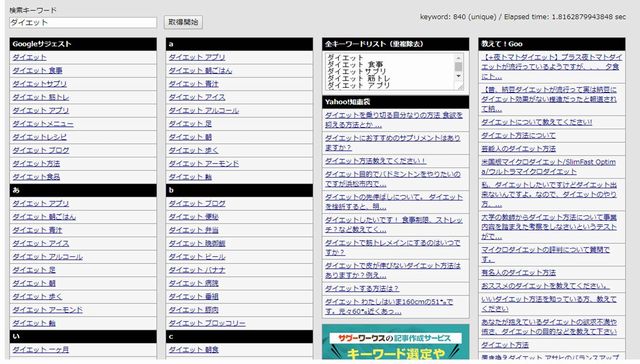Open the ダイエット 番組 link
Image resolution: width=640 pixels, height=364 pixels.
click(x=193, y=297)
